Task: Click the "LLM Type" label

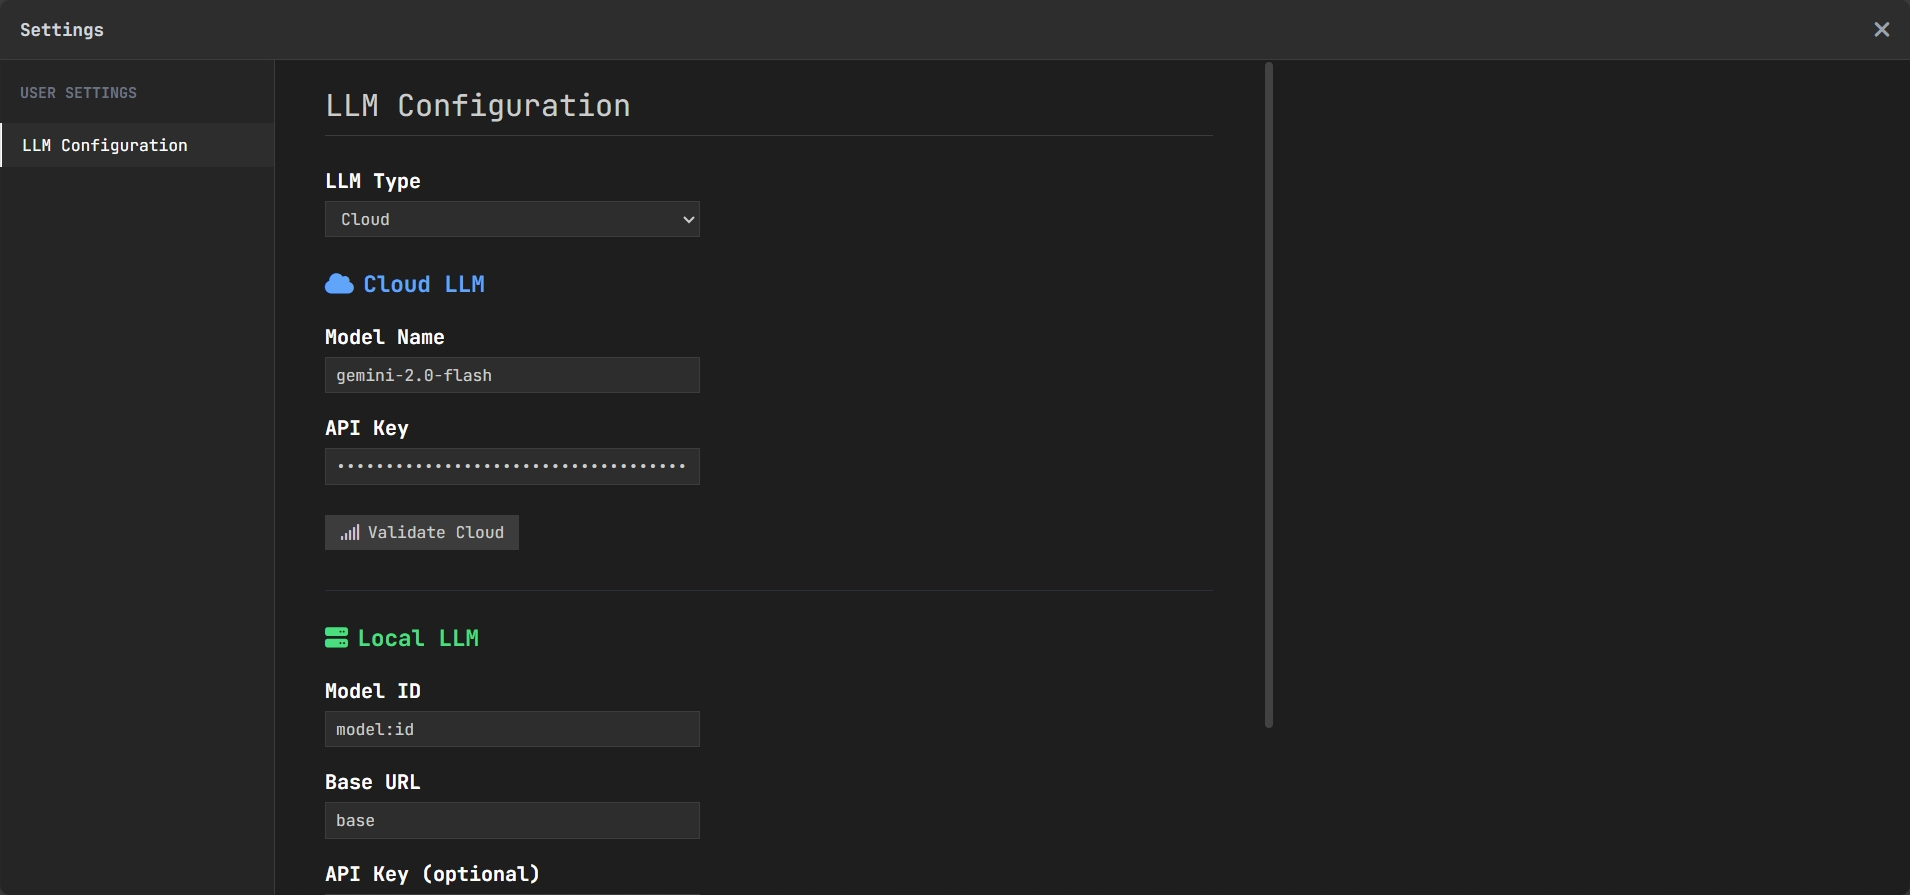Action: pyautogui.click(x=372, y=181)
